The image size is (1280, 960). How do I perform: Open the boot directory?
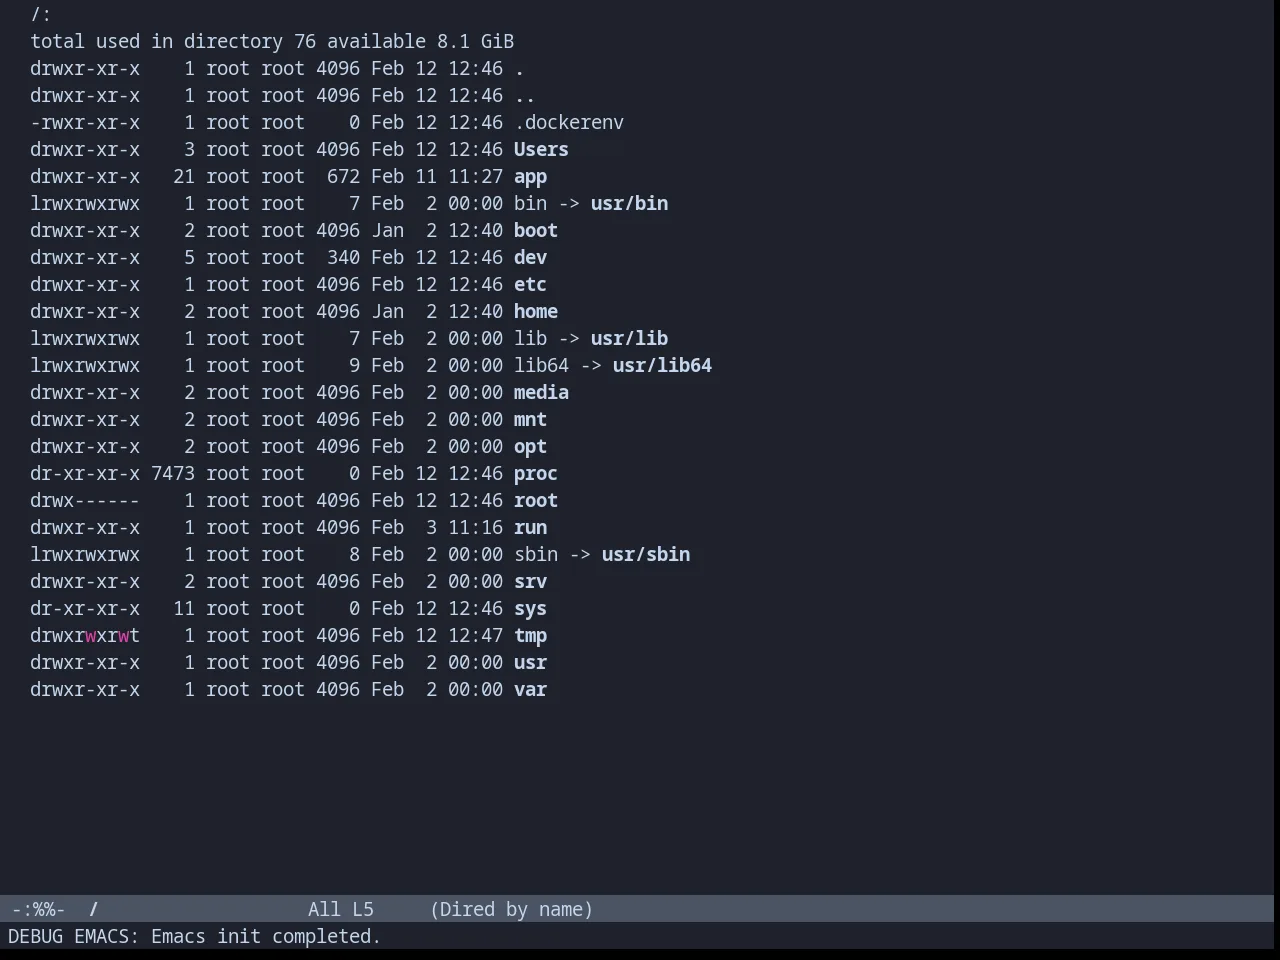tap(536, 230)
